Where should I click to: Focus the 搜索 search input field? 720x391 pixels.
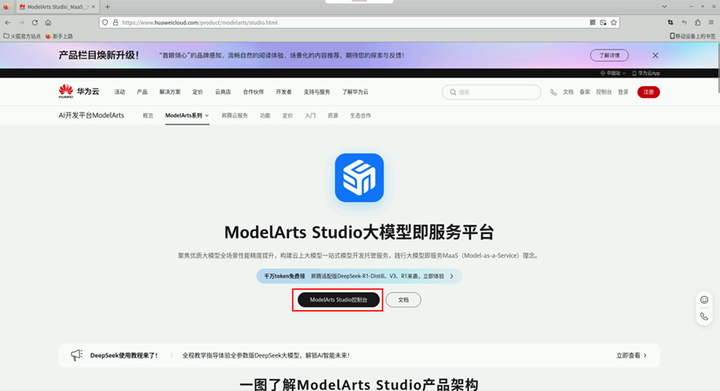tap(491, 92)
